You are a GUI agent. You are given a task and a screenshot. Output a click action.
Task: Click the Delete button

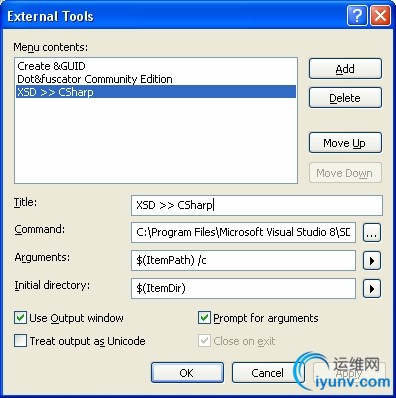[x=345, y=98]
